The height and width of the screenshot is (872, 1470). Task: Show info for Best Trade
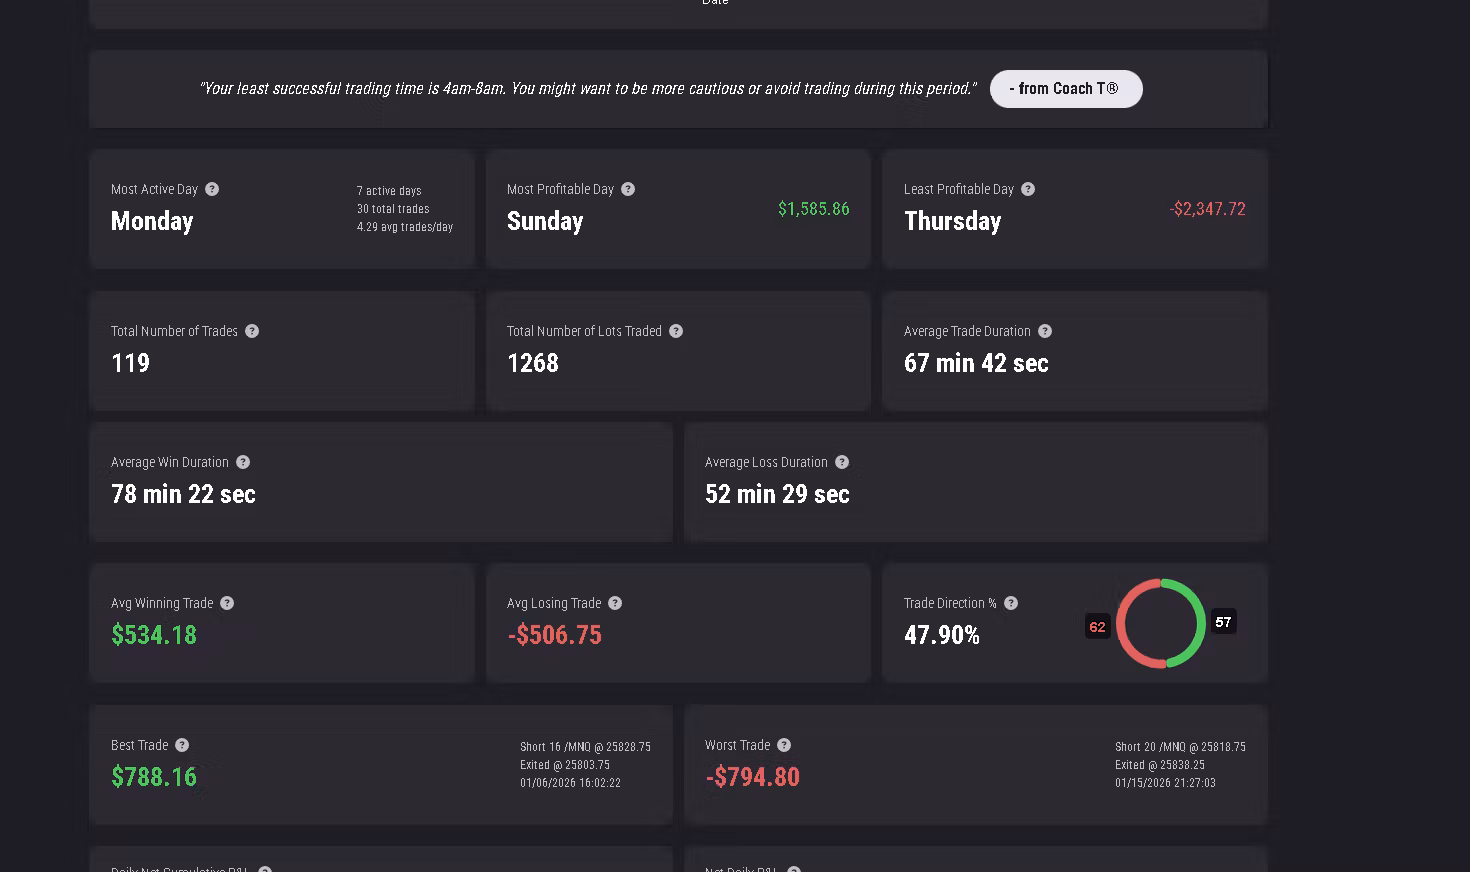(x=182, y=745)
